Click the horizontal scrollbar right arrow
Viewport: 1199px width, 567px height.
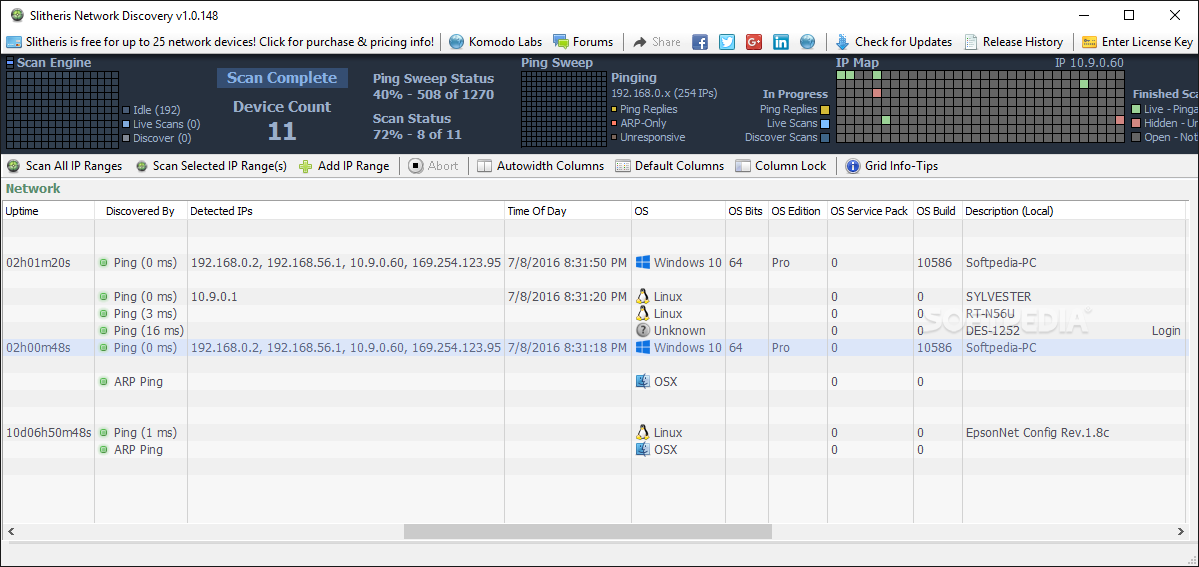click(x=1181, y=531)
